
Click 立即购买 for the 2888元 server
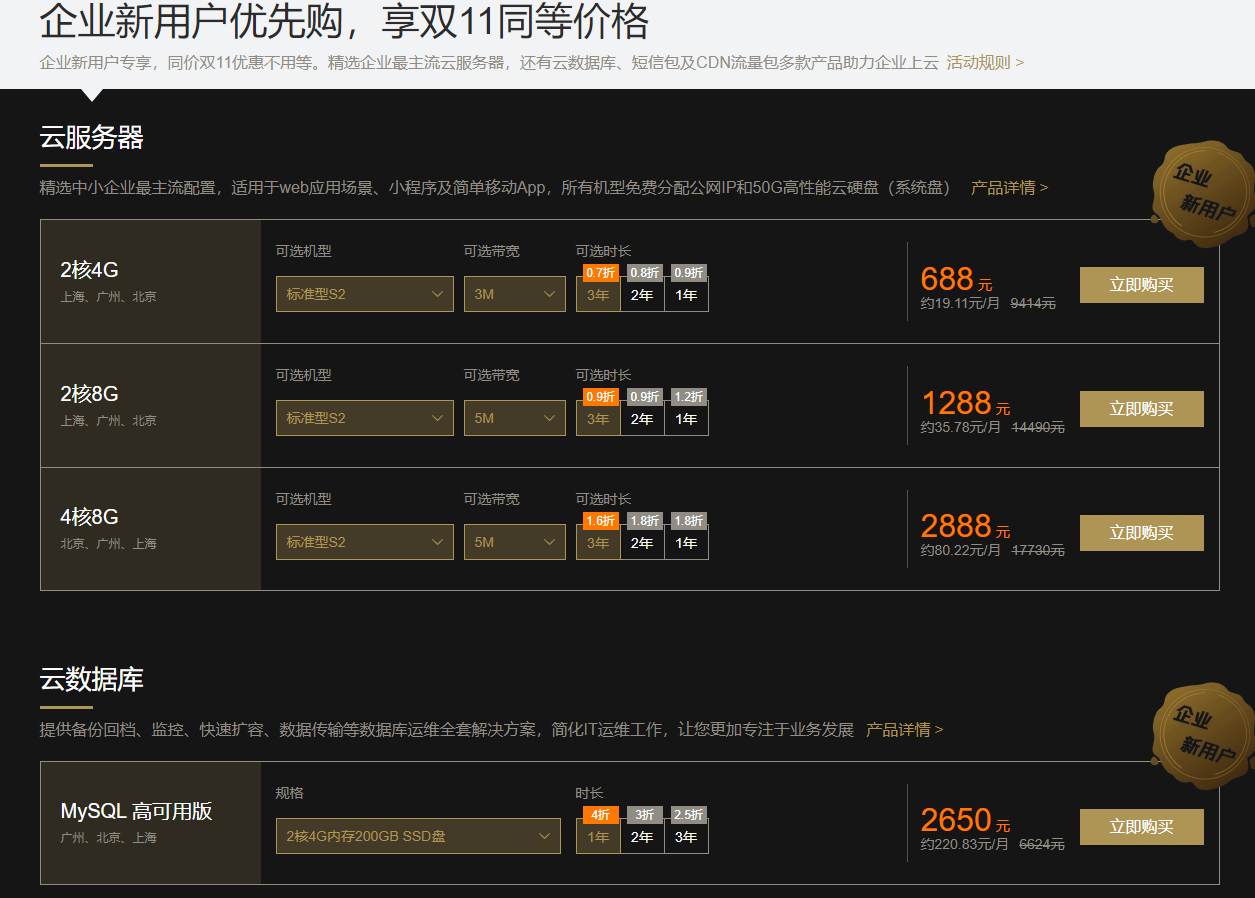1141,533
